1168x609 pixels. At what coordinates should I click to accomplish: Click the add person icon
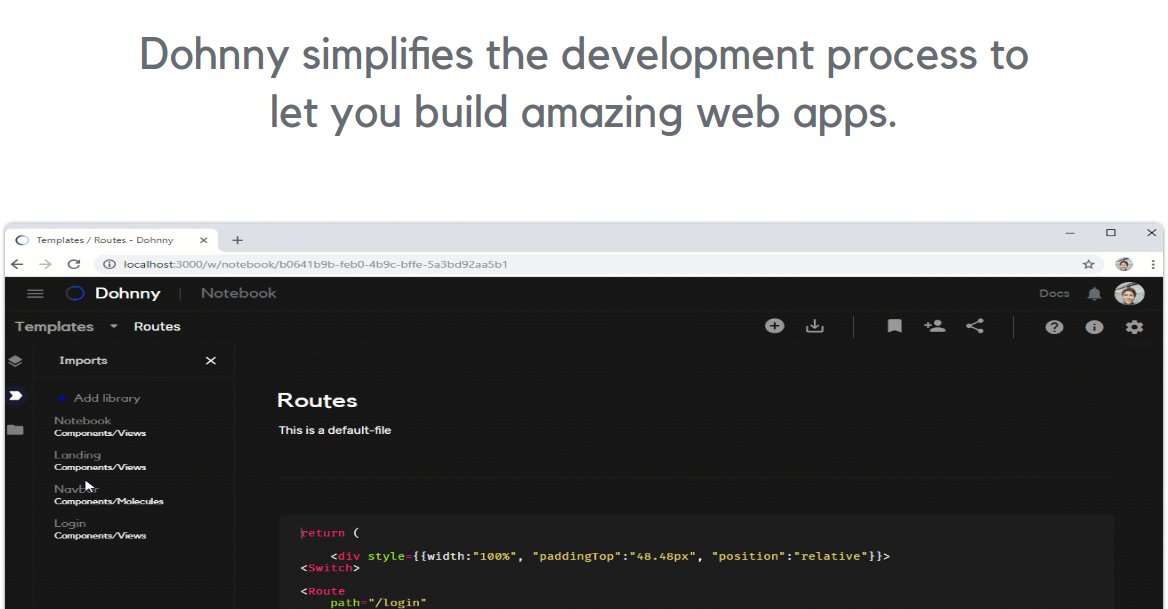[934, 326]
